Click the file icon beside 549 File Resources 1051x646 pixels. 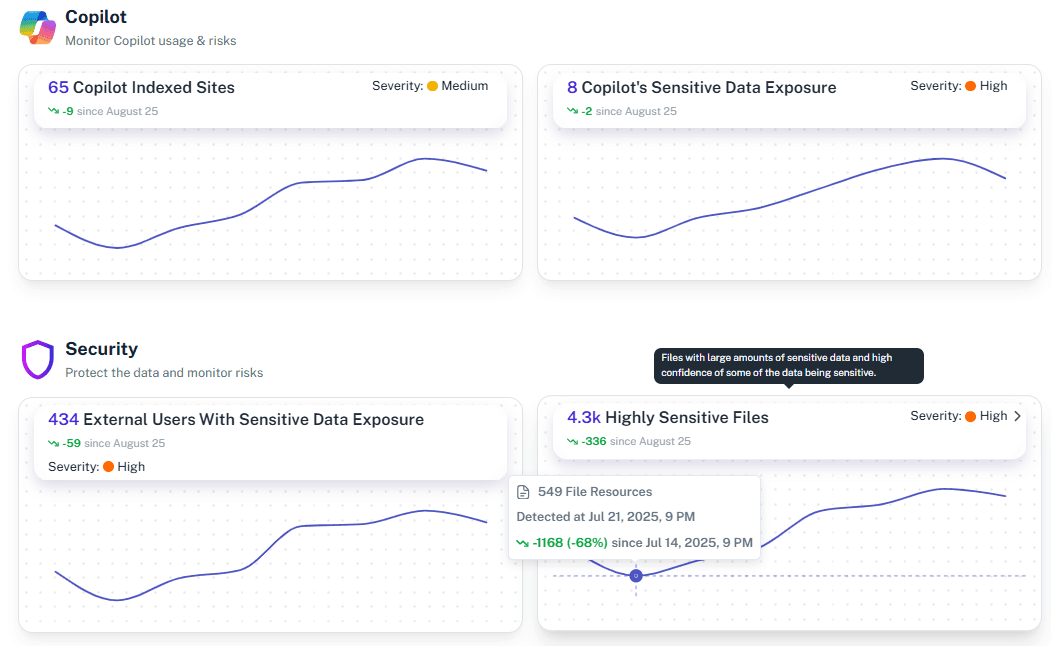coord(521,492)
